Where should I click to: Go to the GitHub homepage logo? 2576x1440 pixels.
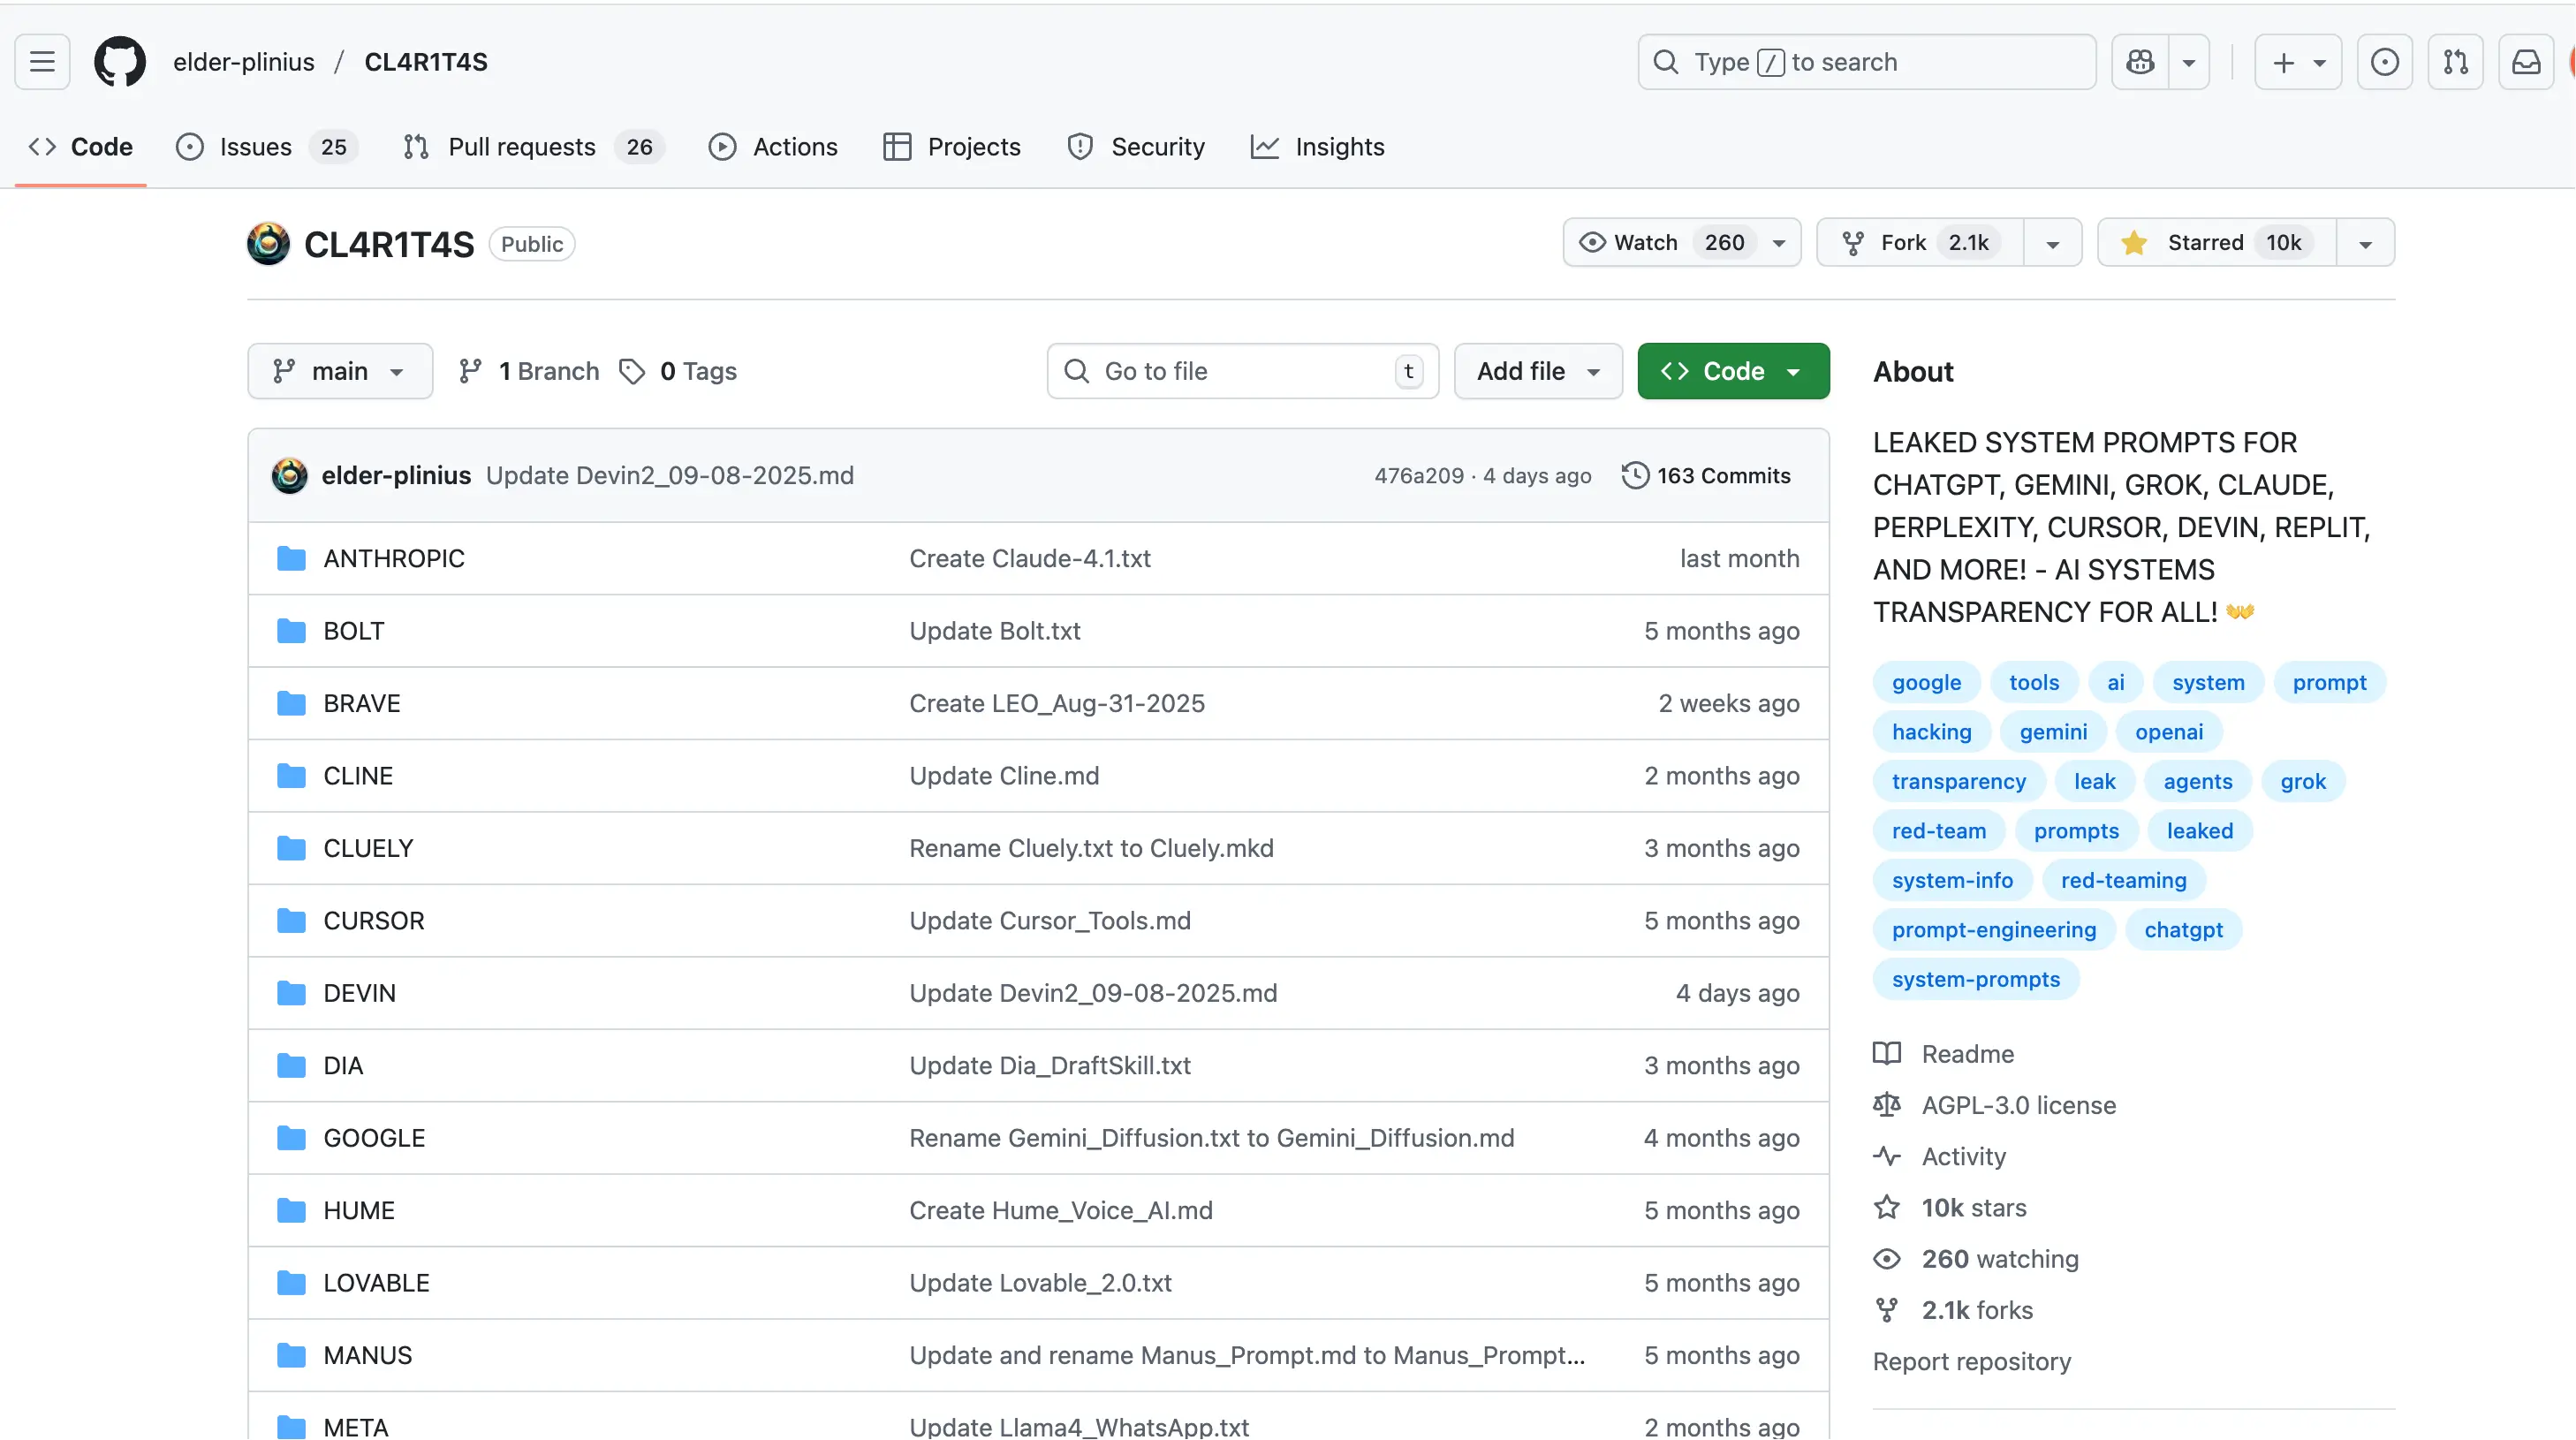120,62
